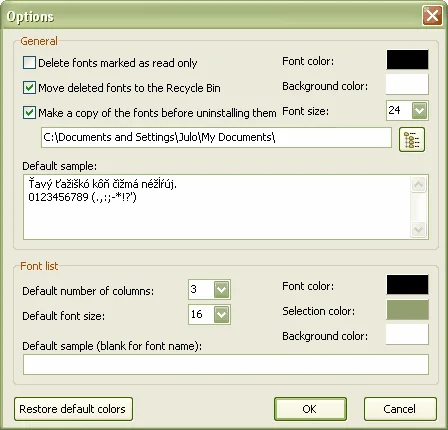This screenshot has width=448, height=430.
Task: Click the sample area scrollbar down arrow
Action: pyautogui.click(x=418, y=229)
